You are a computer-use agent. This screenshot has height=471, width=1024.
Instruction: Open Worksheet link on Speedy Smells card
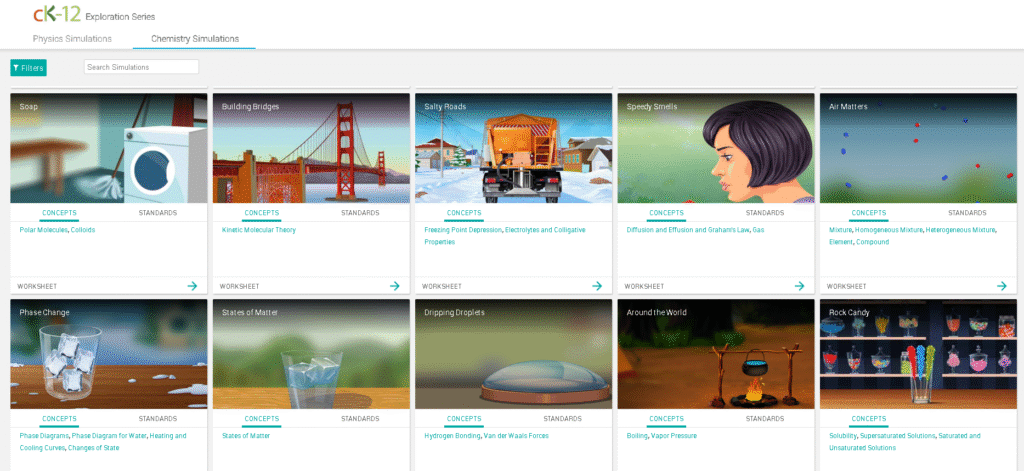645,287
